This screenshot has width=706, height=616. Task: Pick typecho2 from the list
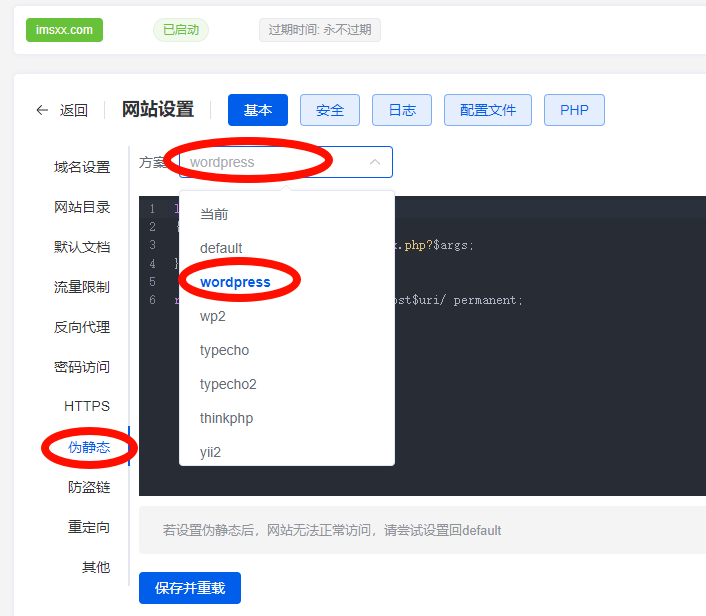coord(287,384)
